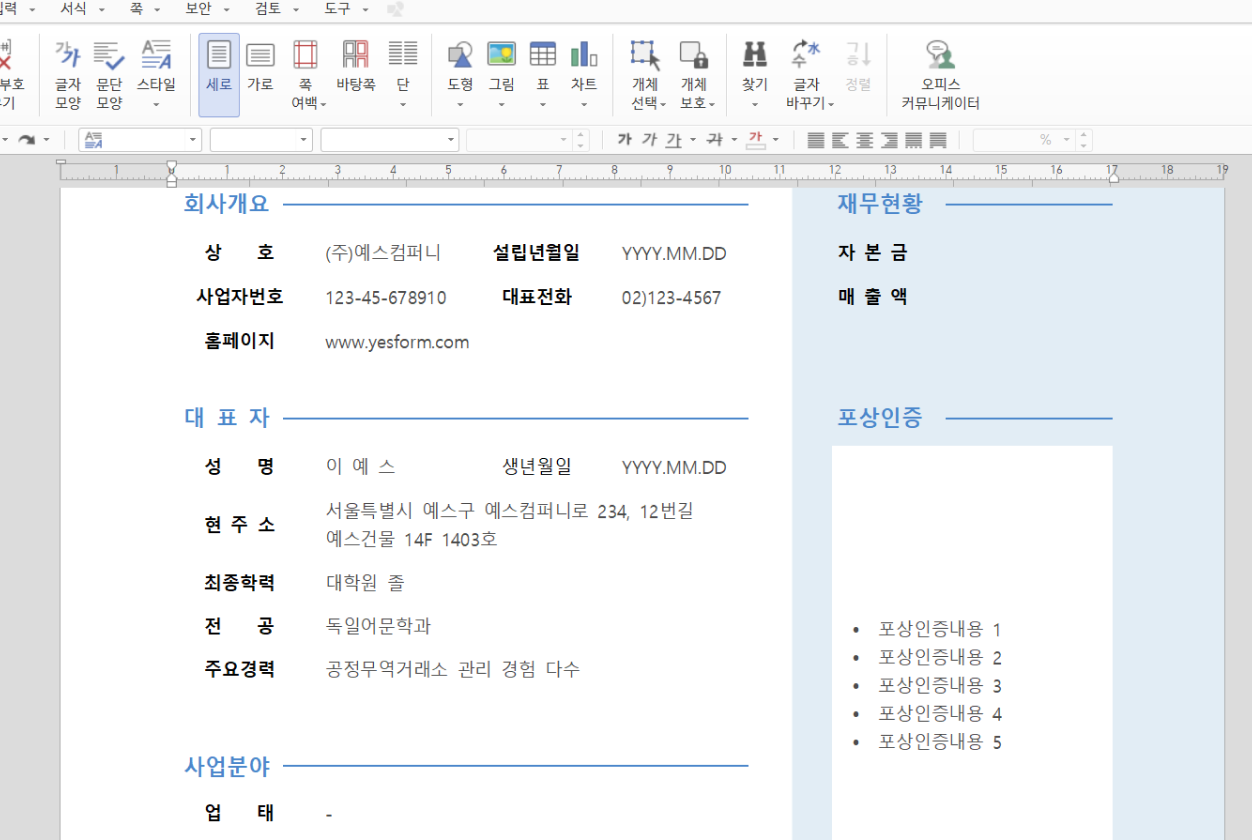Click the 포상인증내용 3 bullet item
The height and width of the screenshot is (840, 1252).
(940, 686)
